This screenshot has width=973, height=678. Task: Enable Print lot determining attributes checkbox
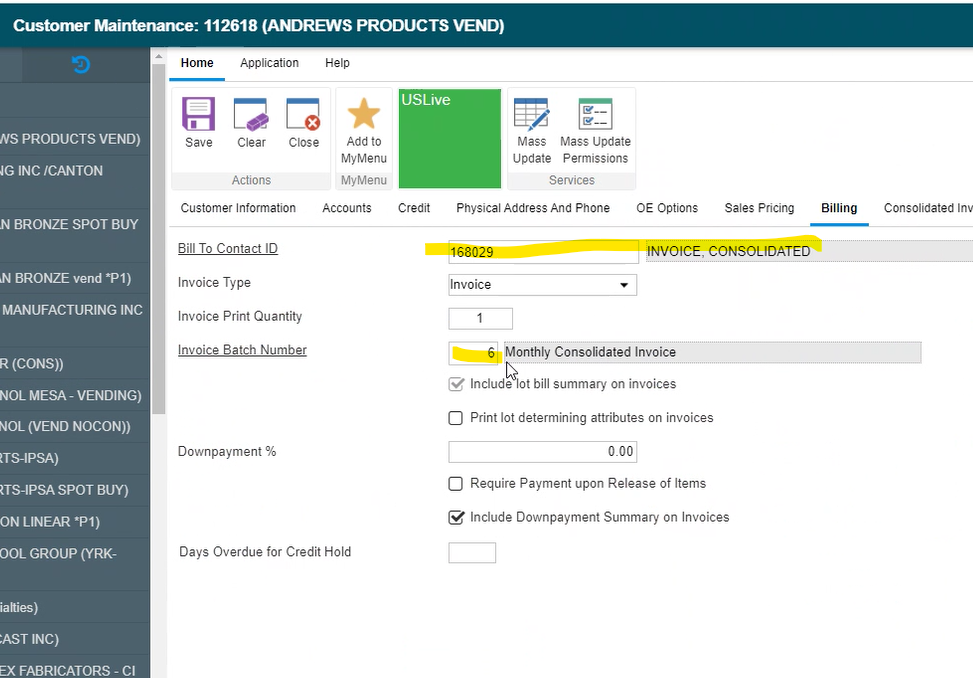[456, 418]
